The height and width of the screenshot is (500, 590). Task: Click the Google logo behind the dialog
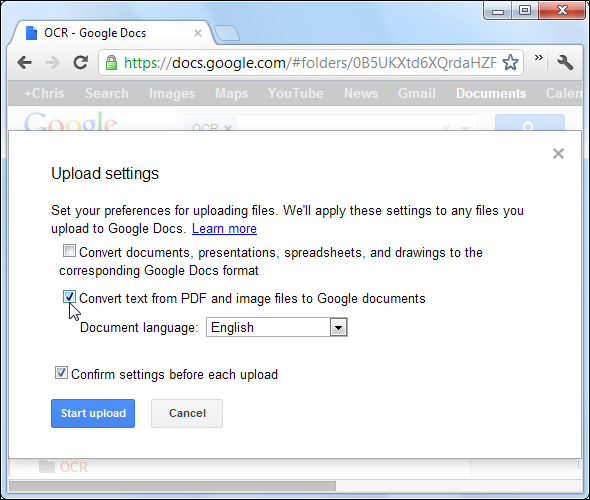click(70, 122)
